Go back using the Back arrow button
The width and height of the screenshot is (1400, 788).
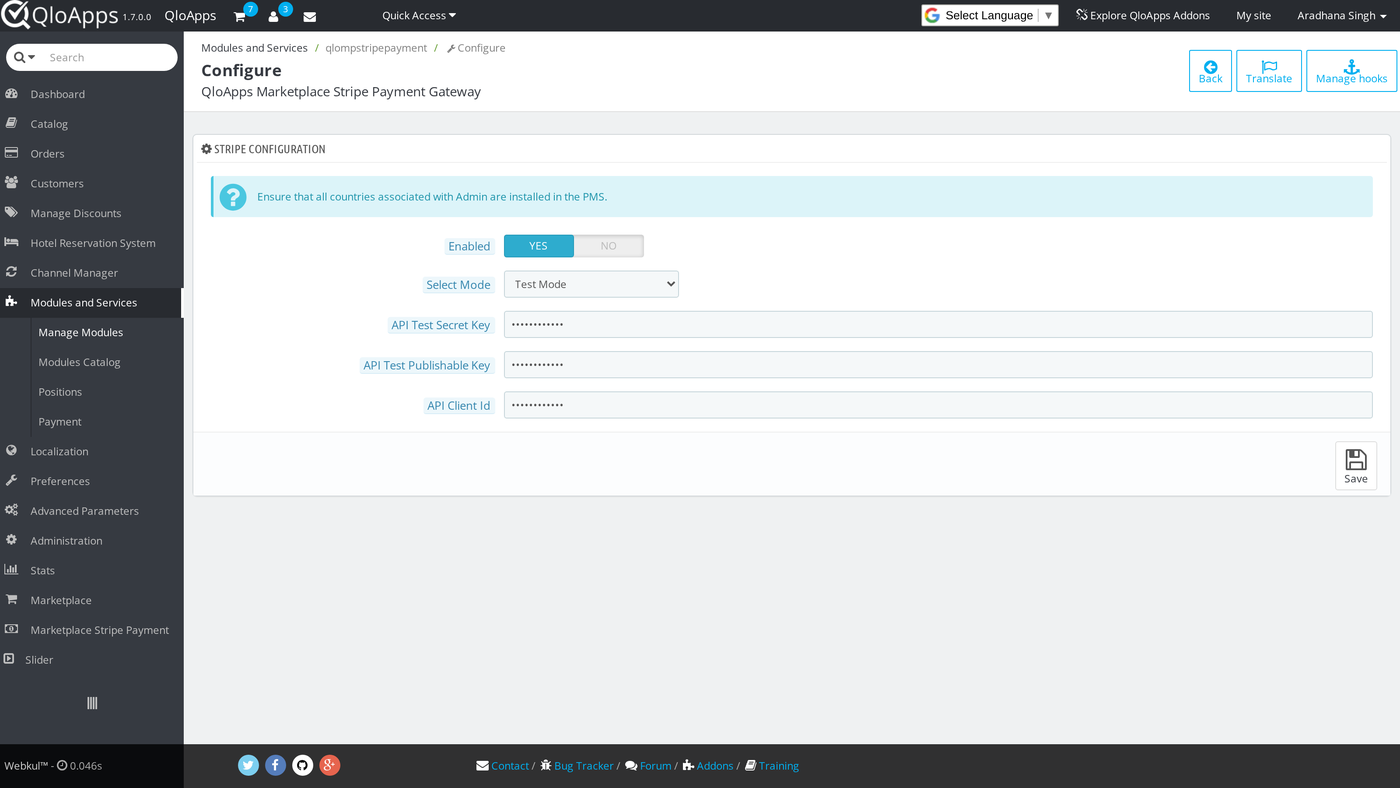1210,71
